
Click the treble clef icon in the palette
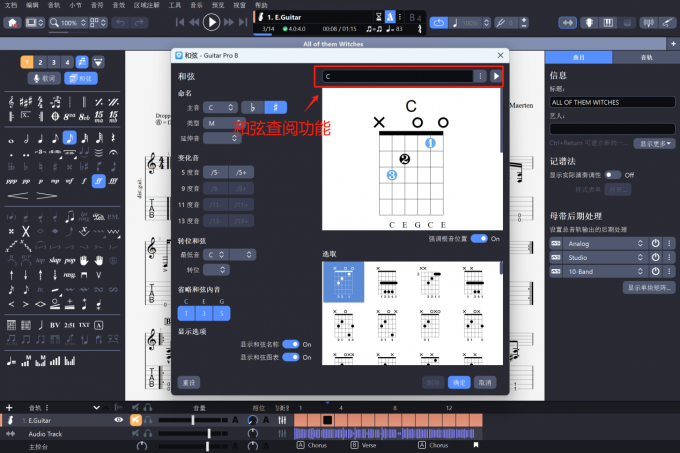[x=11, y=102]
